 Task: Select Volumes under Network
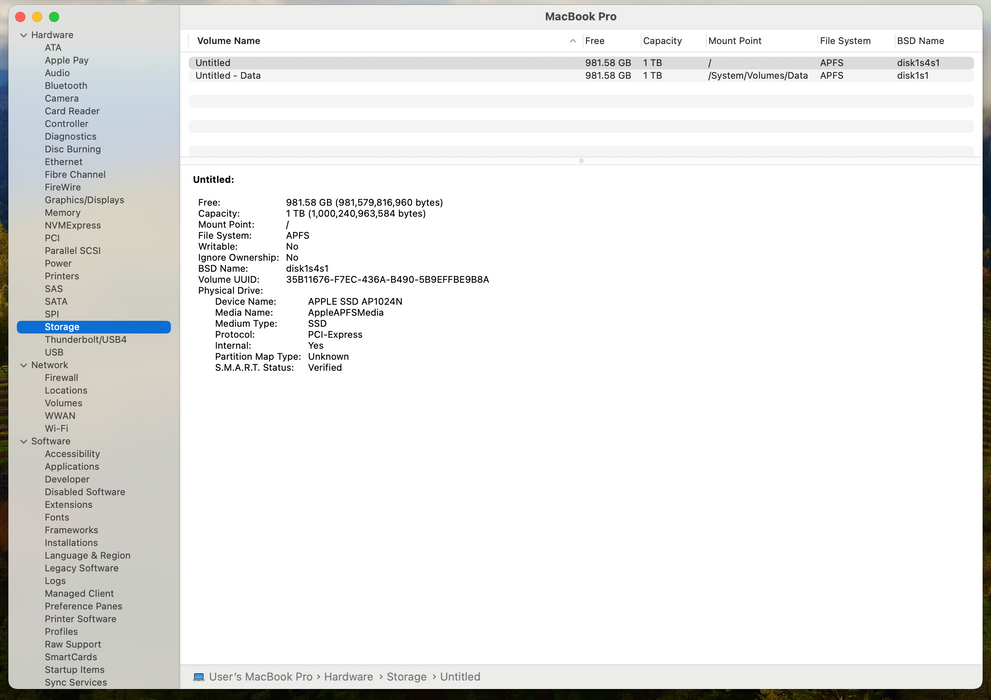[x=63, y=403]
